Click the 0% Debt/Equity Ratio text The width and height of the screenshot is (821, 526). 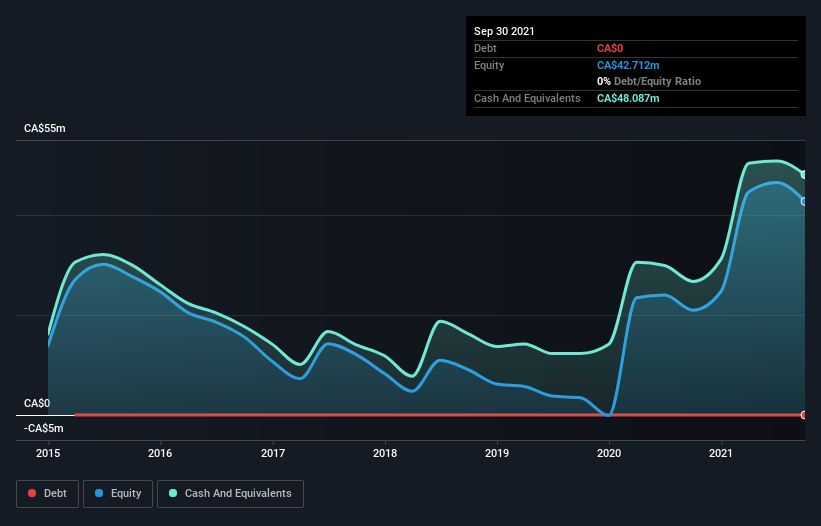(649, 82)
